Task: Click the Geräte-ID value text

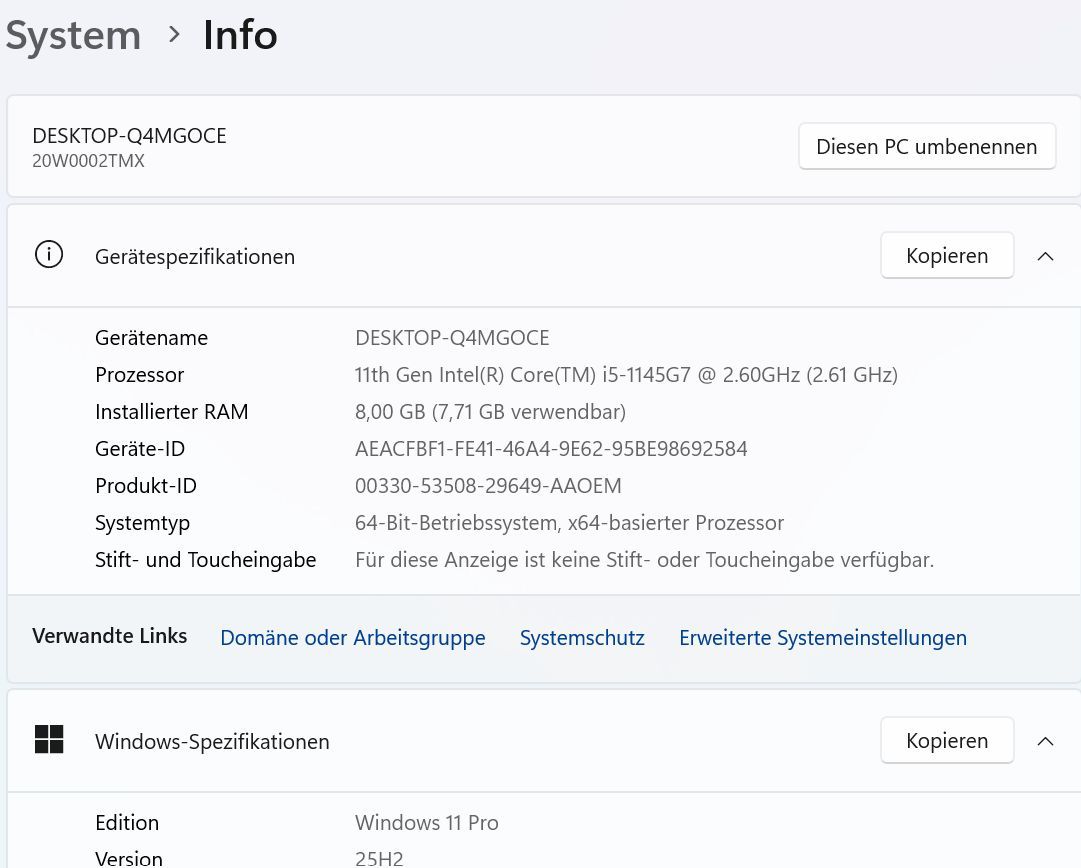Action: [x=551, y=449]
